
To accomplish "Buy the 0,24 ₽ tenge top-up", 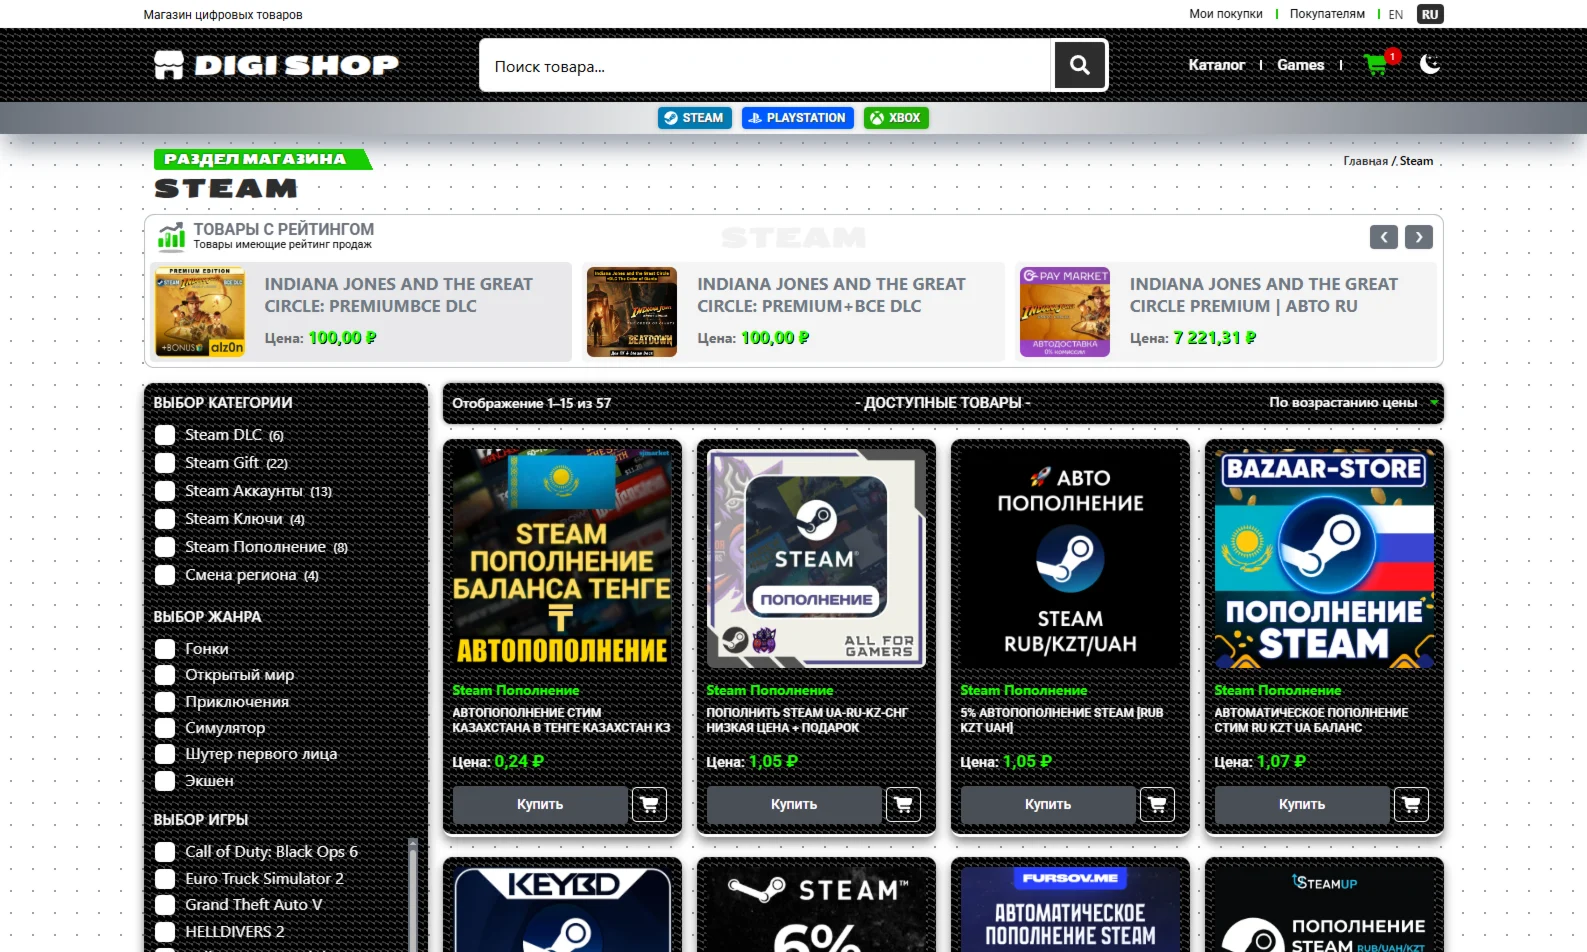I will click(540, 804).
